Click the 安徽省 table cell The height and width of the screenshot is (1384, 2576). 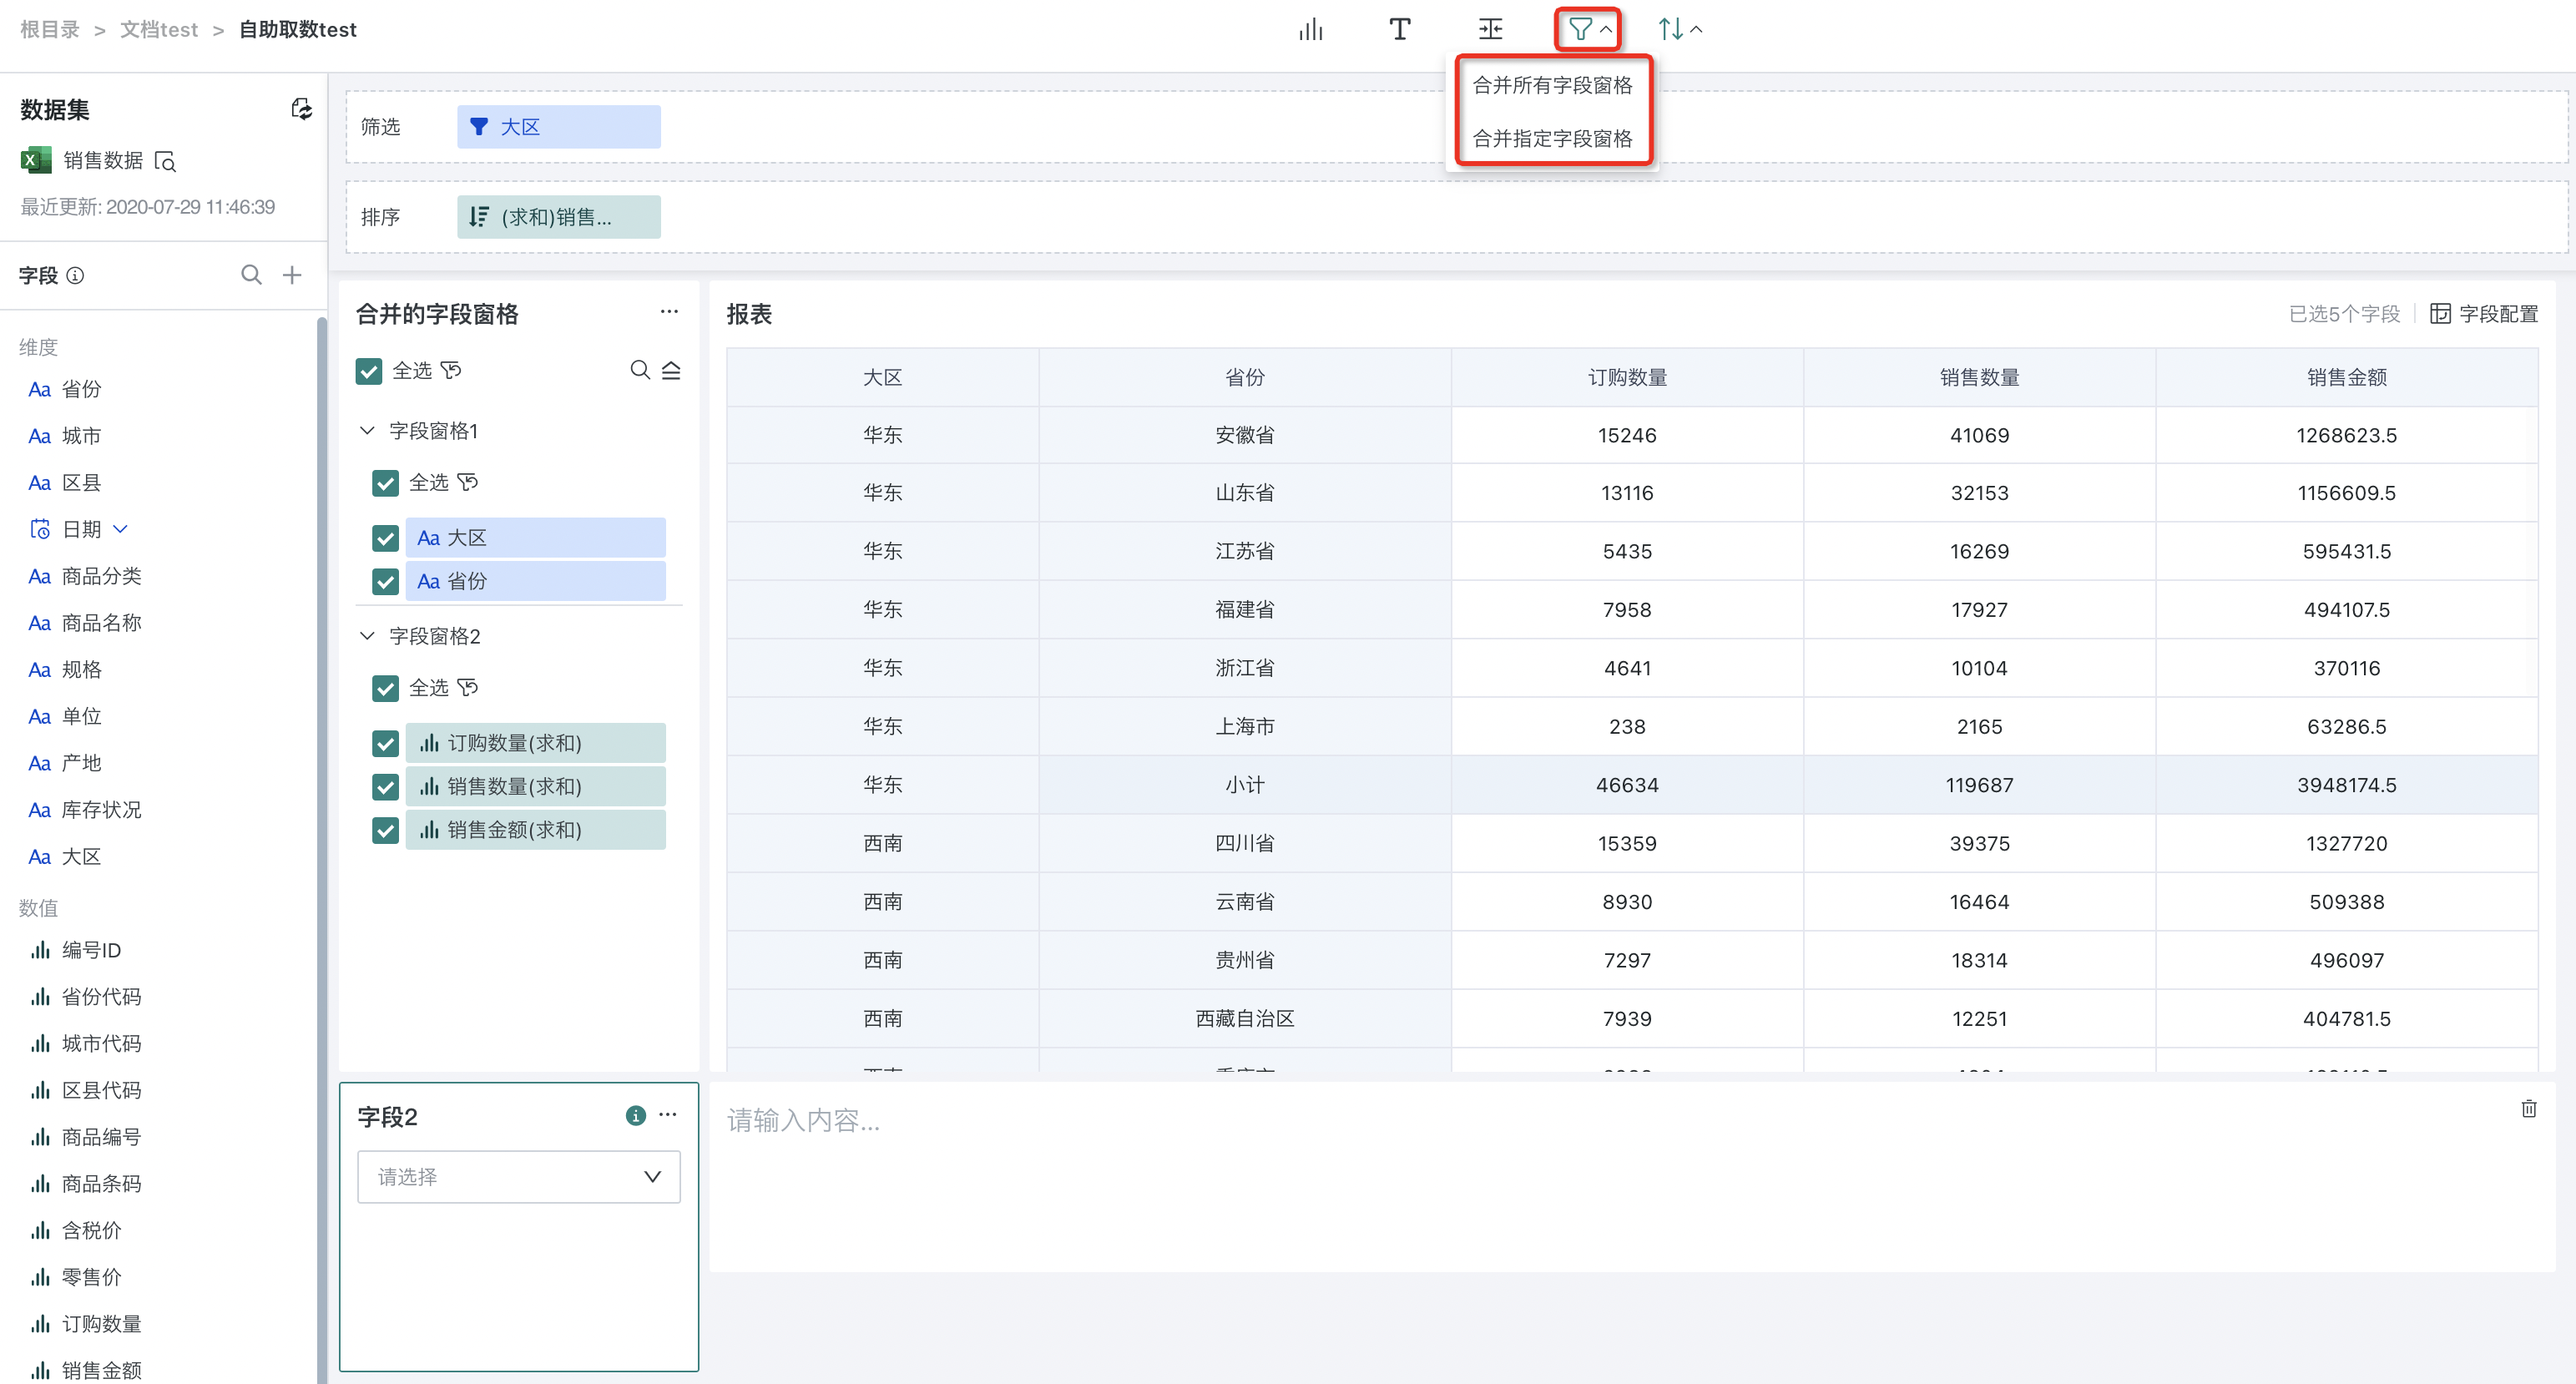[x=1245, y=435]
